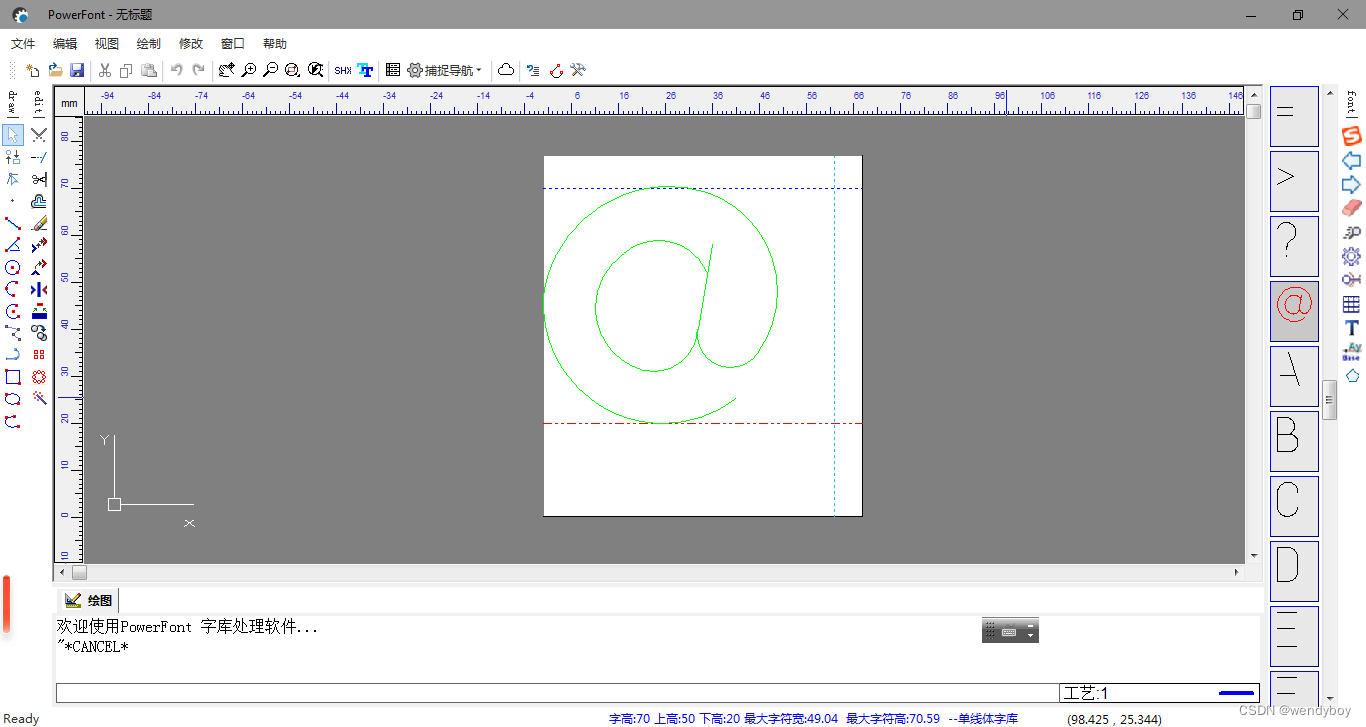The image size is (1366, 727).
Task: Click the pentagon shape icon in font panel
Action: coord(1352,376)
